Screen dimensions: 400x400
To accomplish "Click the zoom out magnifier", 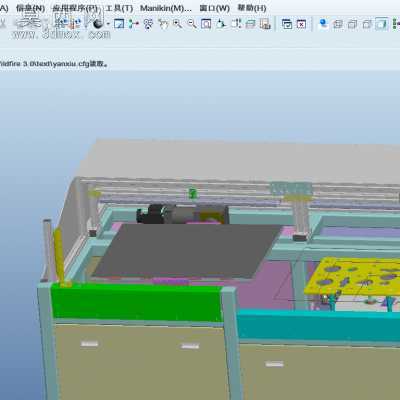I will (192, 24).
